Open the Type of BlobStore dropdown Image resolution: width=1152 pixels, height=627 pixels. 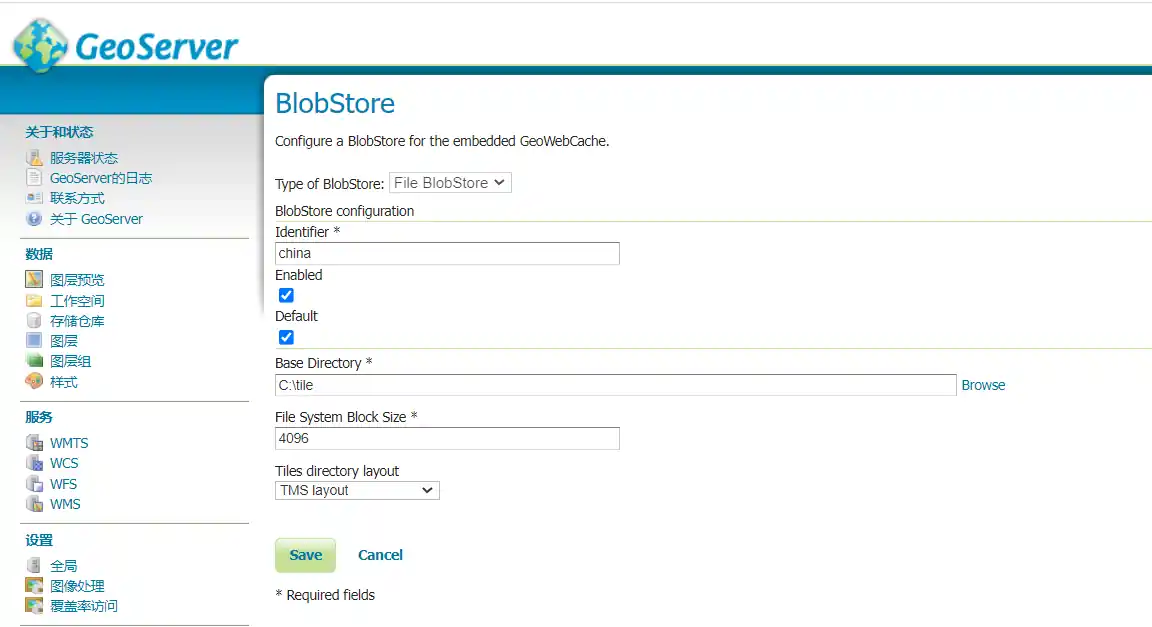[x=450, y=183]
